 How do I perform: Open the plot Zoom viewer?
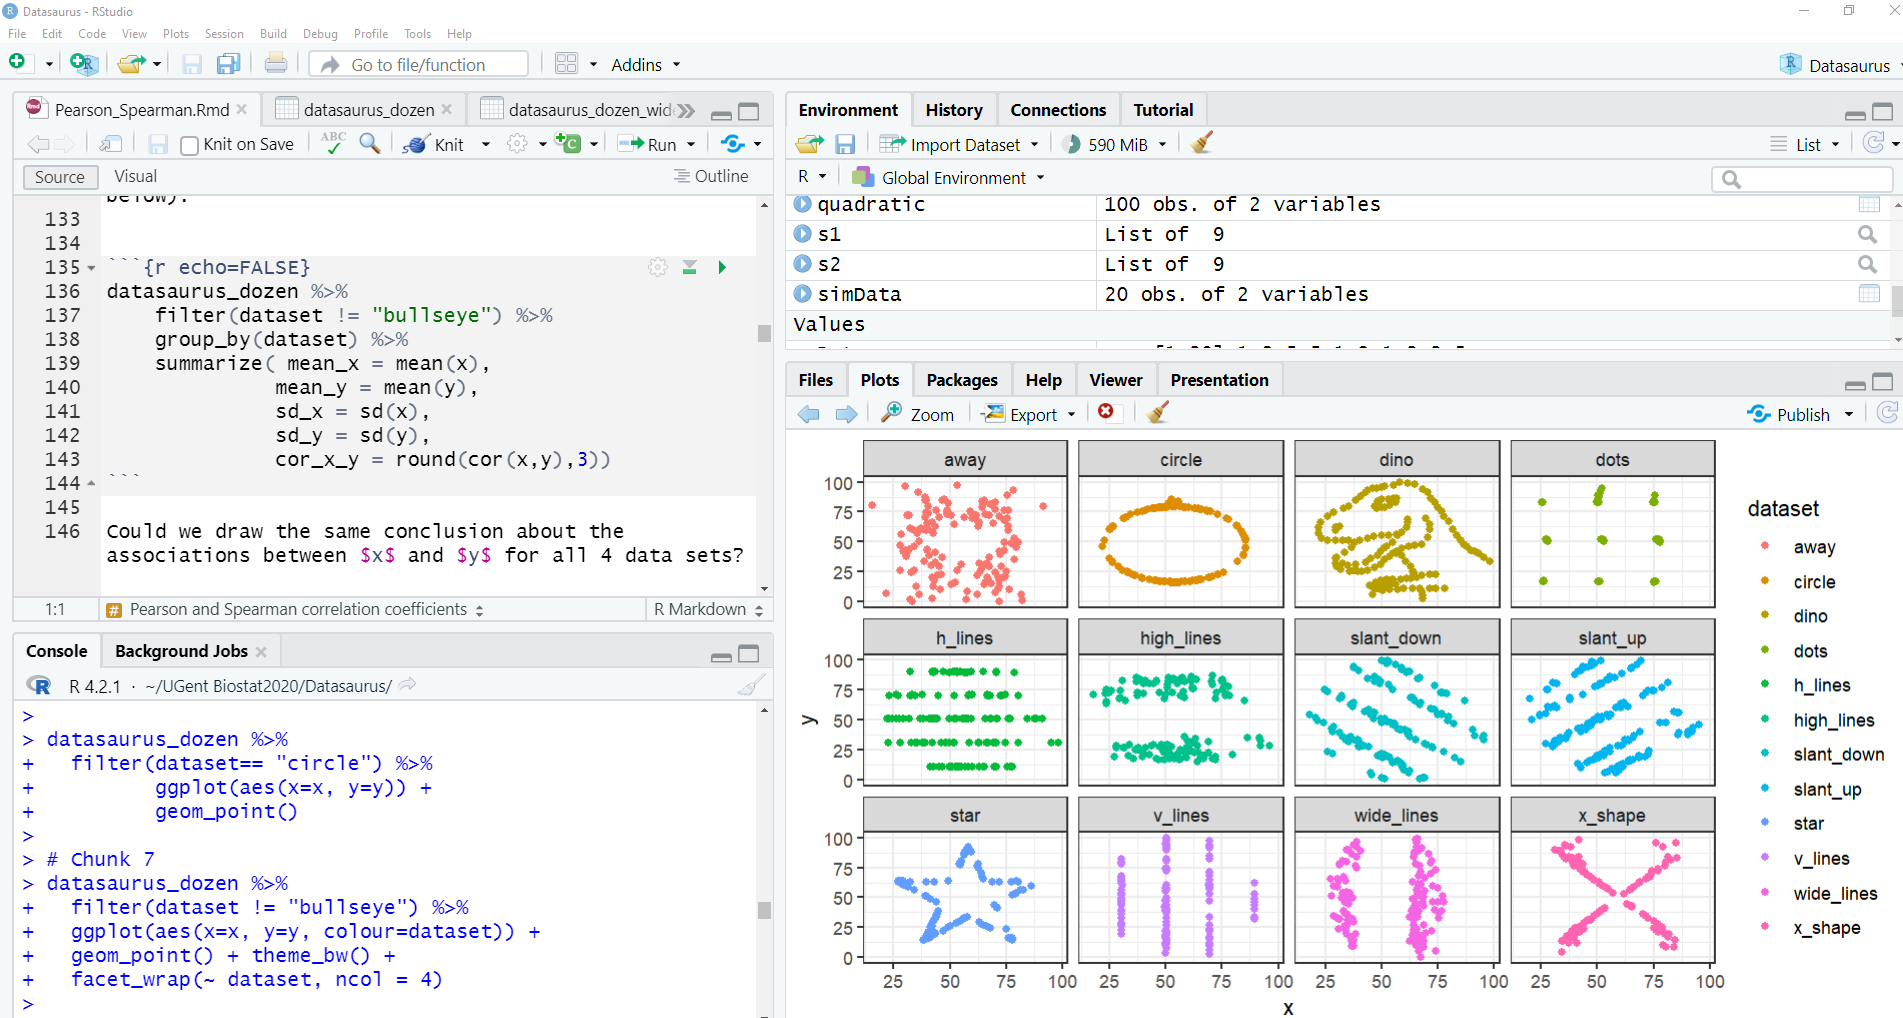[x=918, y=414]
